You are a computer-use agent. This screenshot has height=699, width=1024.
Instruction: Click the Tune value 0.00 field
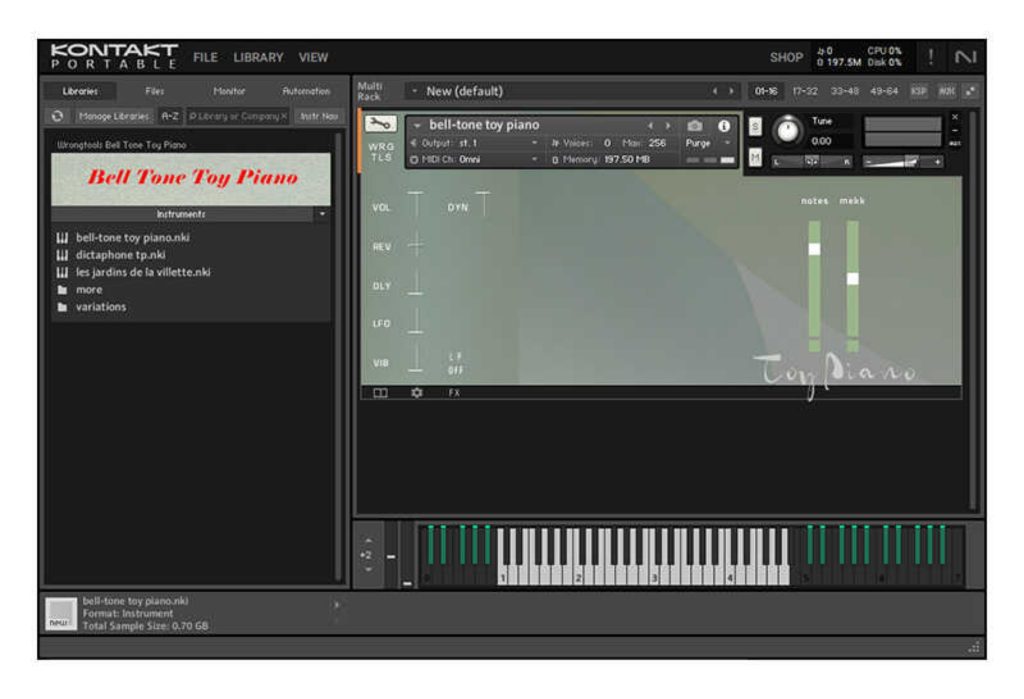(x=831, y=140)
